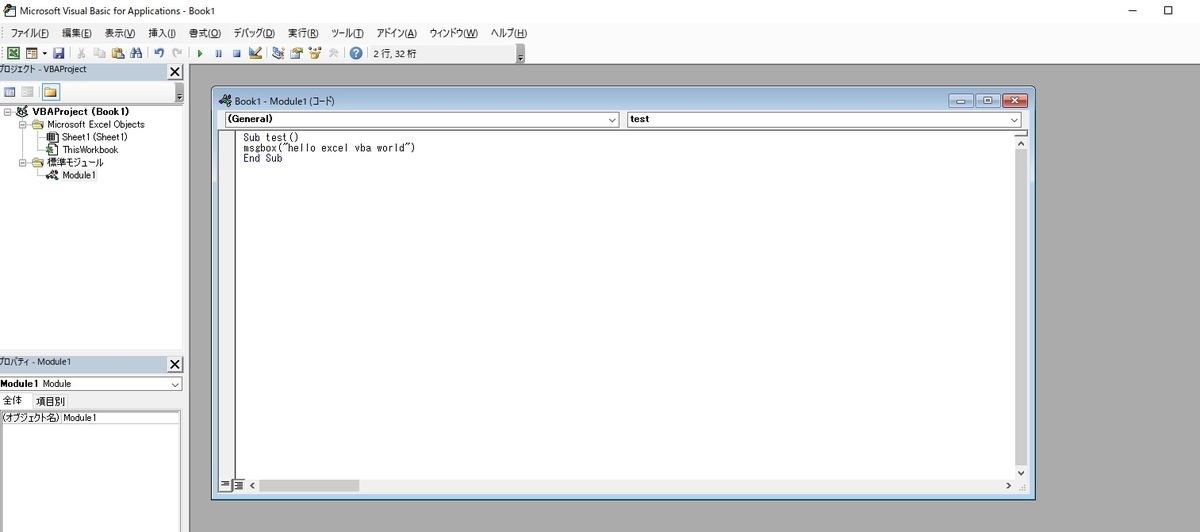This screenshot has height=532, width=1200.
Task: Open the アドイン(A) menu
Action: click(x=396, y=33)
